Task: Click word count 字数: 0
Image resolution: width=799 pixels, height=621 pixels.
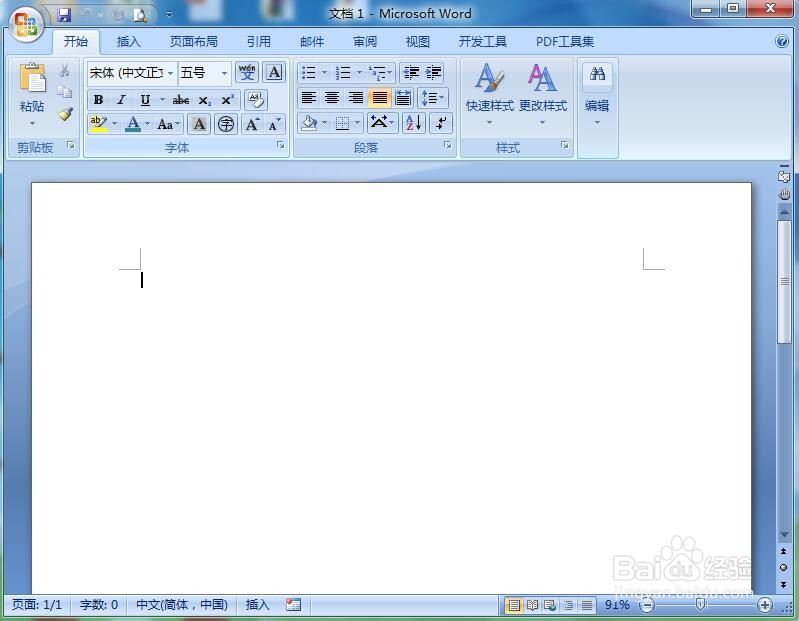Action: (99, 605)
